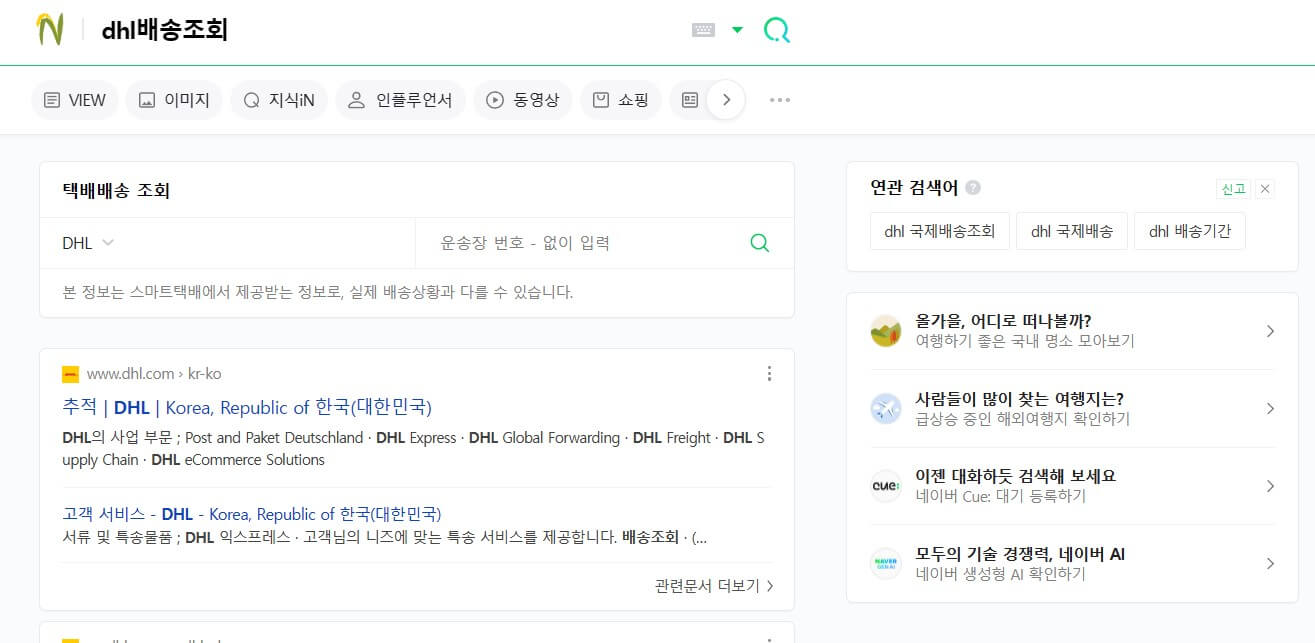Image resolution: width=1315 pixels, height=643 pixels.
Task: Click the www.dhl.com › kr-ko URL
Action: pos(154,374)
